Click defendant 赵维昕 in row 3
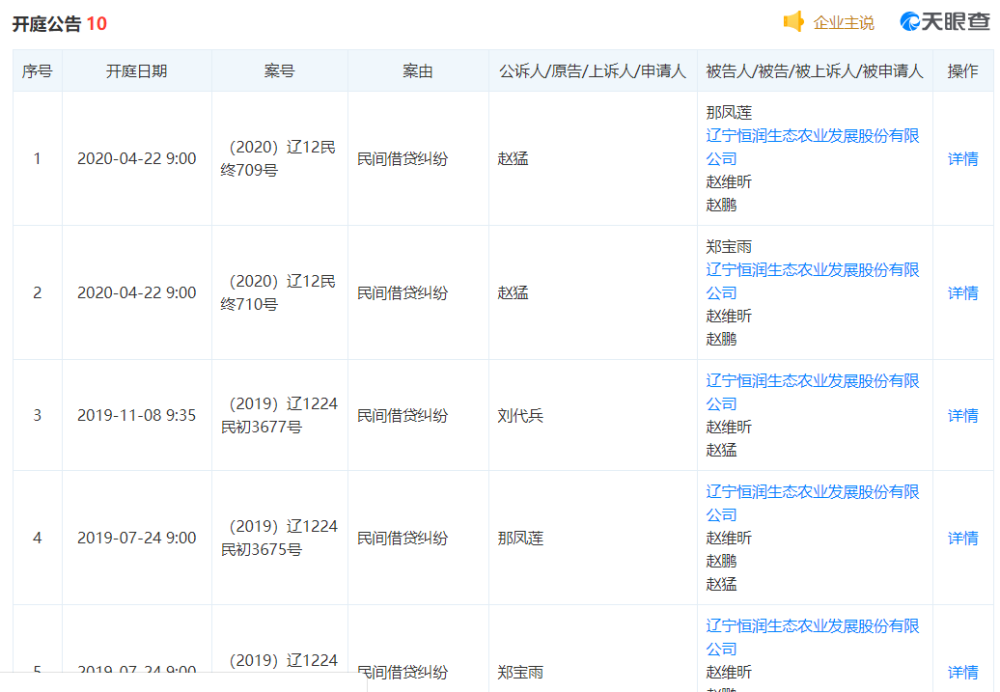The height and width of the screenshot is (692, 1000). 729,427
